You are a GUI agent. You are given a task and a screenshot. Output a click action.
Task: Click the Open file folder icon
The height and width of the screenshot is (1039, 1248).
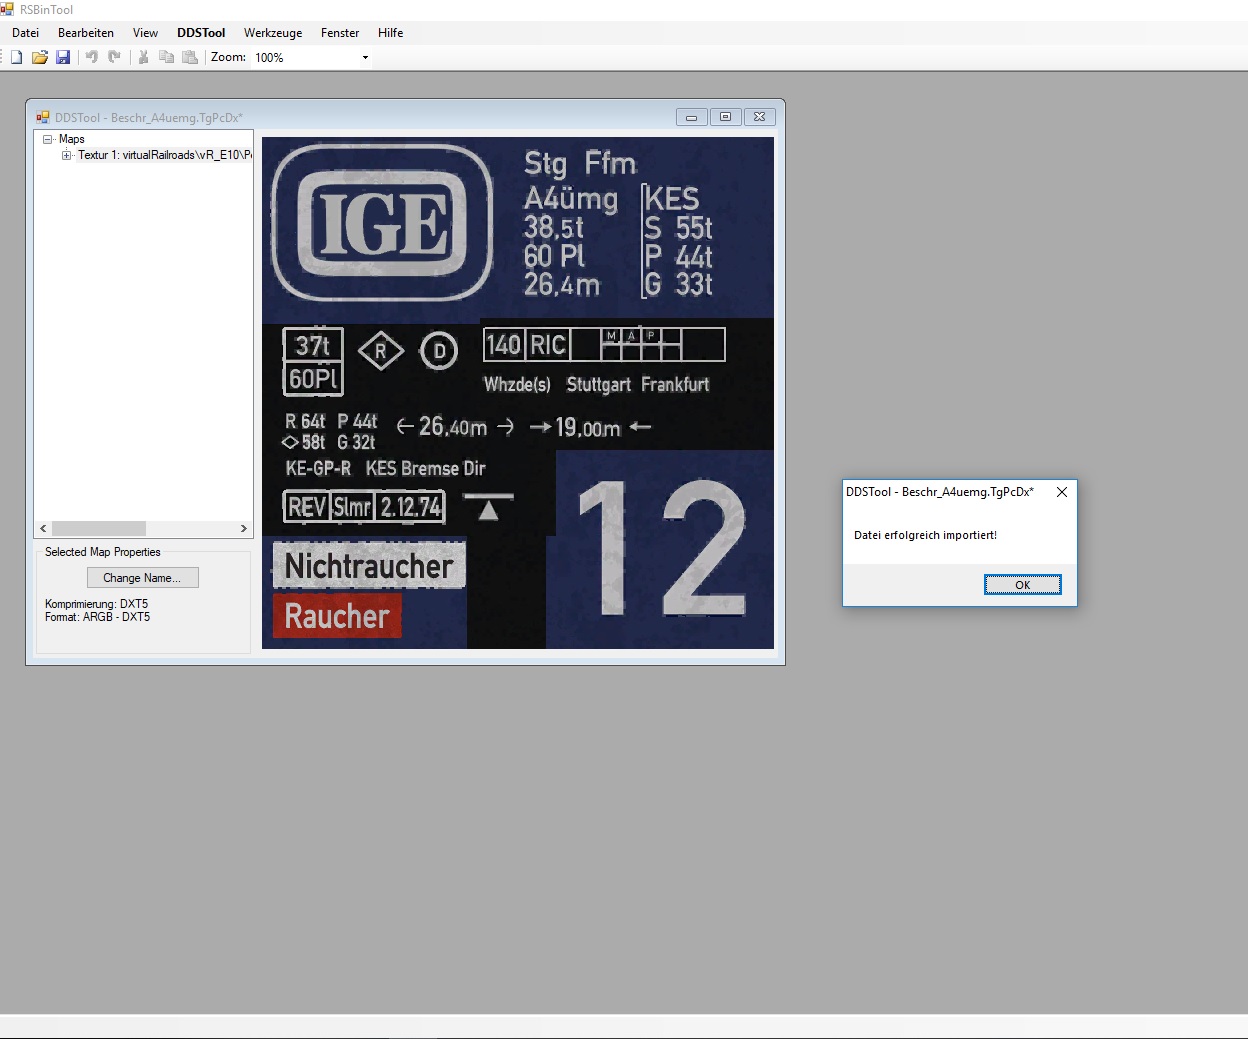(x=40, y=57)
